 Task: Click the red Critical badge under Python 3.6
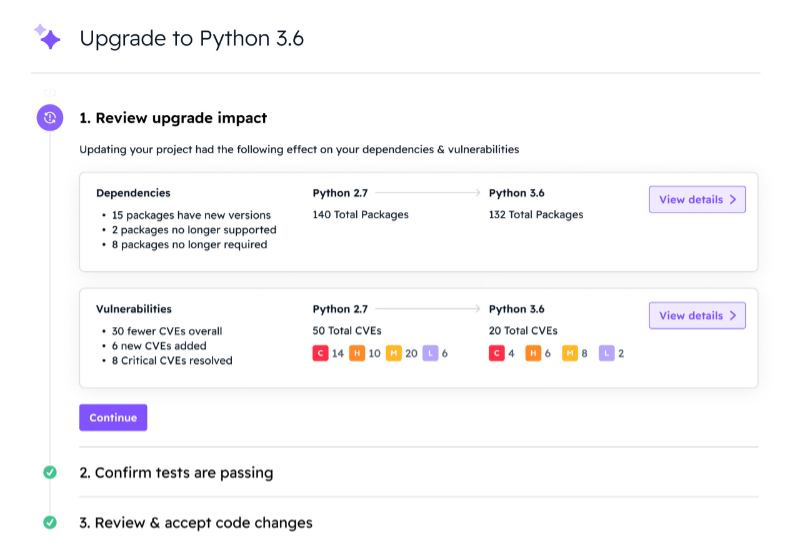(x=496, y=353)
